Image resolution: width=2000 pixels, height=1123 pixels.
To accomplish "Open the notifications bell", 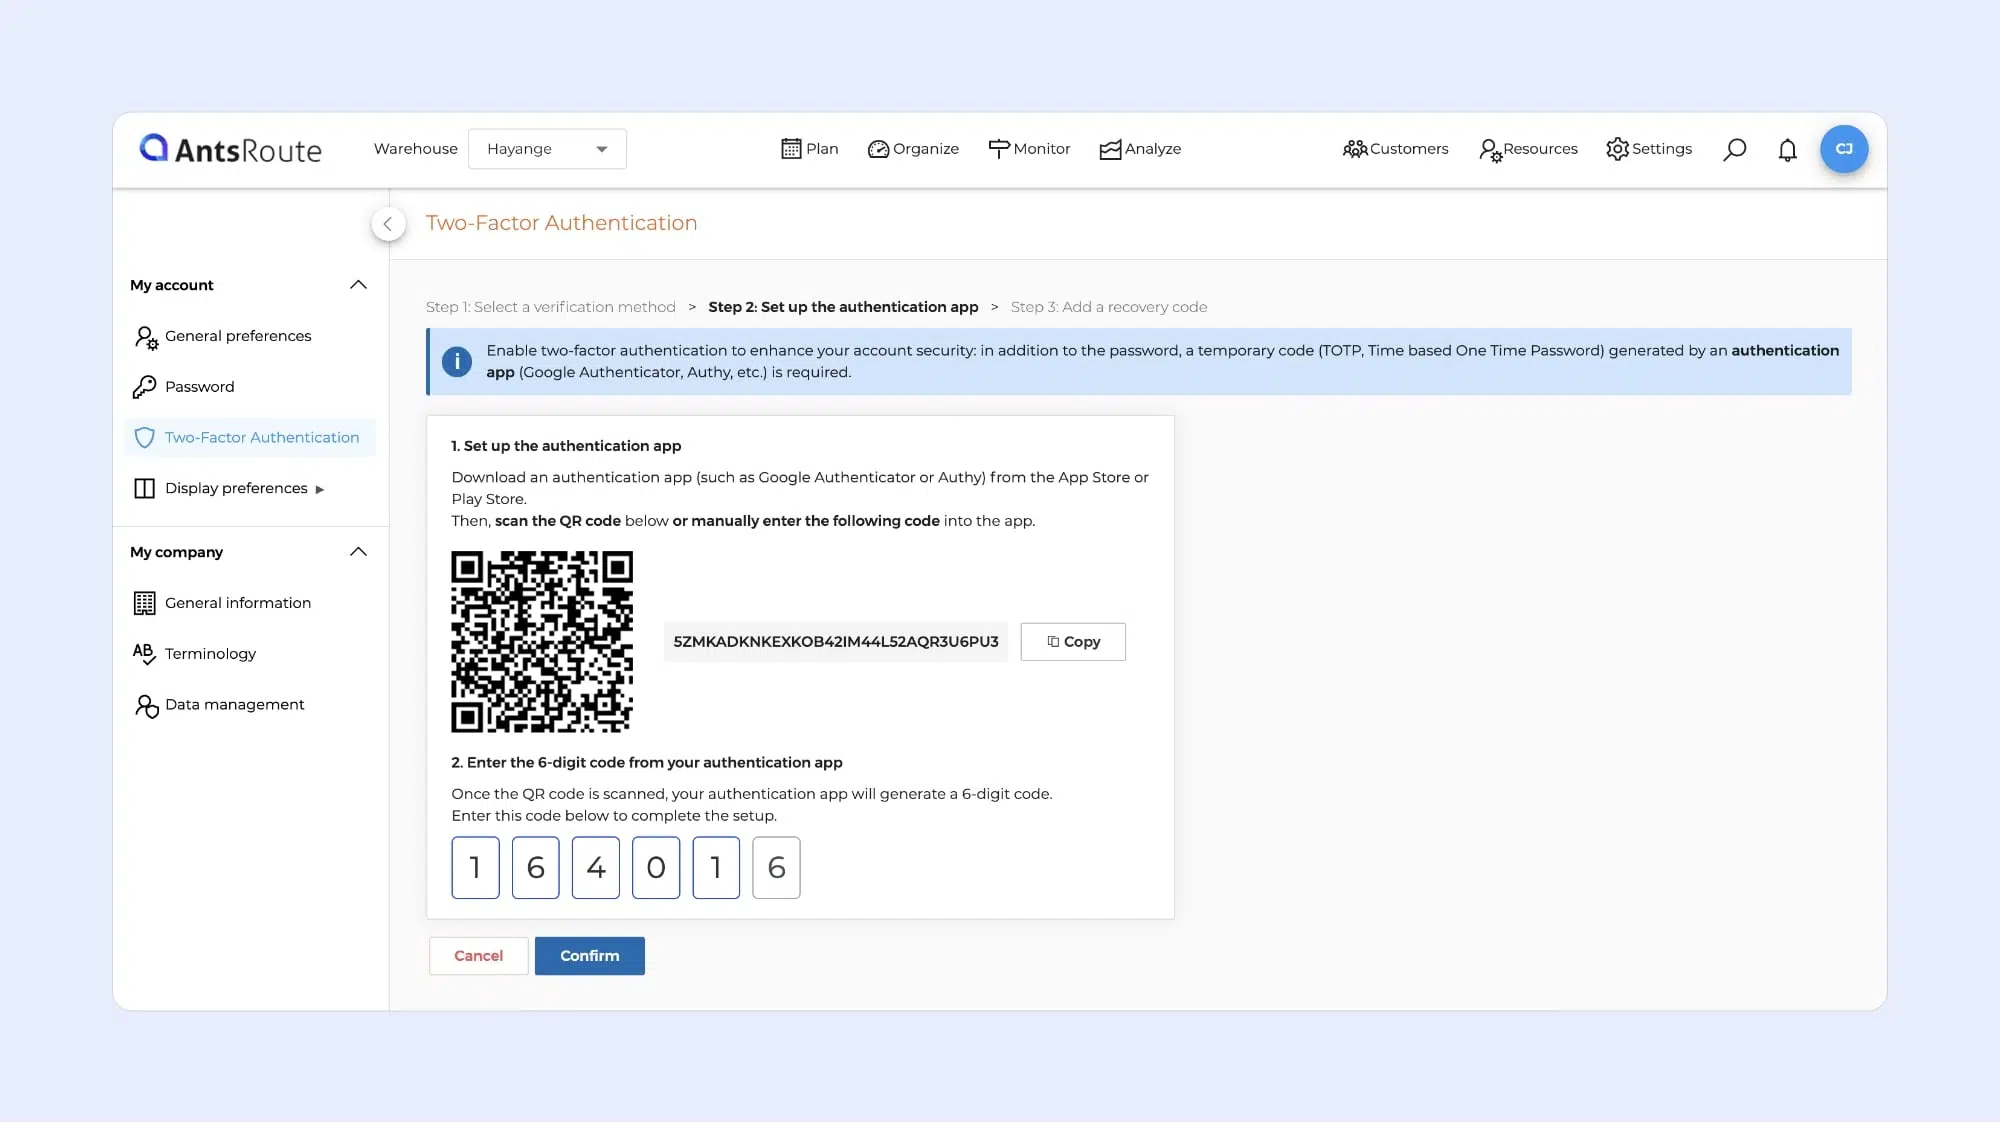I will [1787, 150].
